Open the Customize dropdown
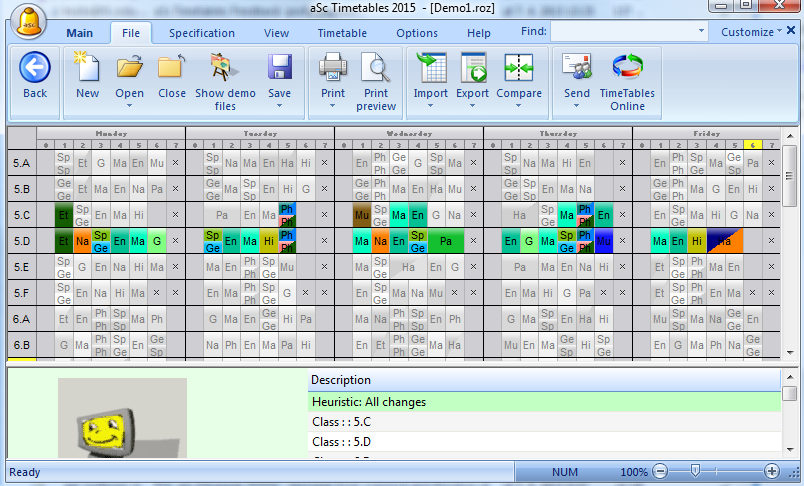This screenshot has width=804, height=486. [x=752, y=32]
